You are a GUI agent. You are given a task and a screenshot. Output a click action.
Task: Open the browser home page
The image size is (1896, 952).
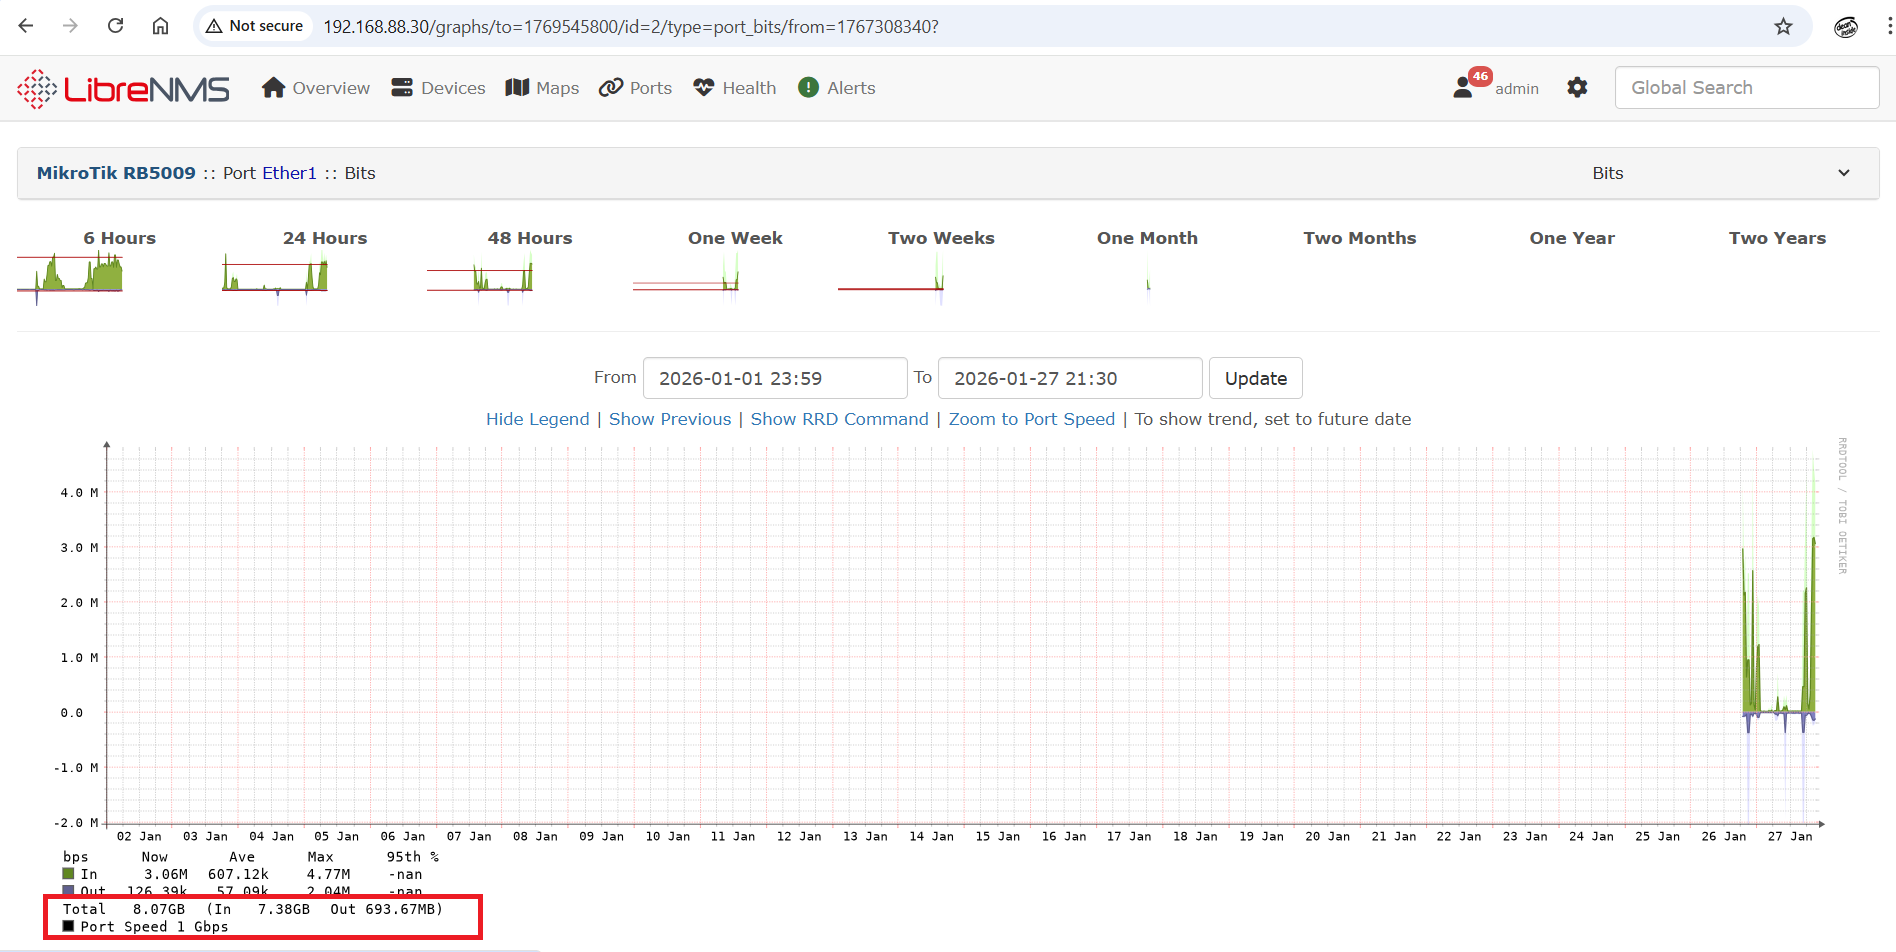point(160,26)
